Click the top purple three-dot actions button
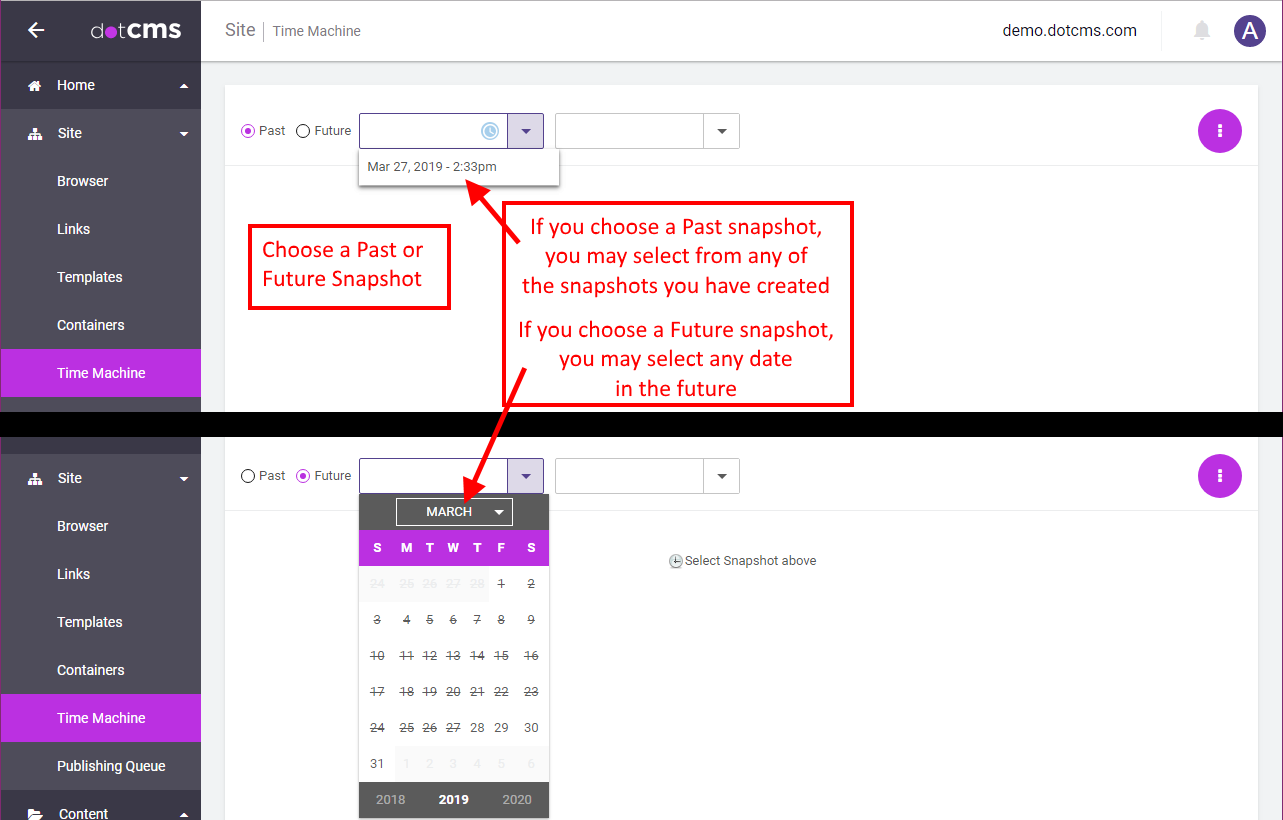 point(1219,131)
